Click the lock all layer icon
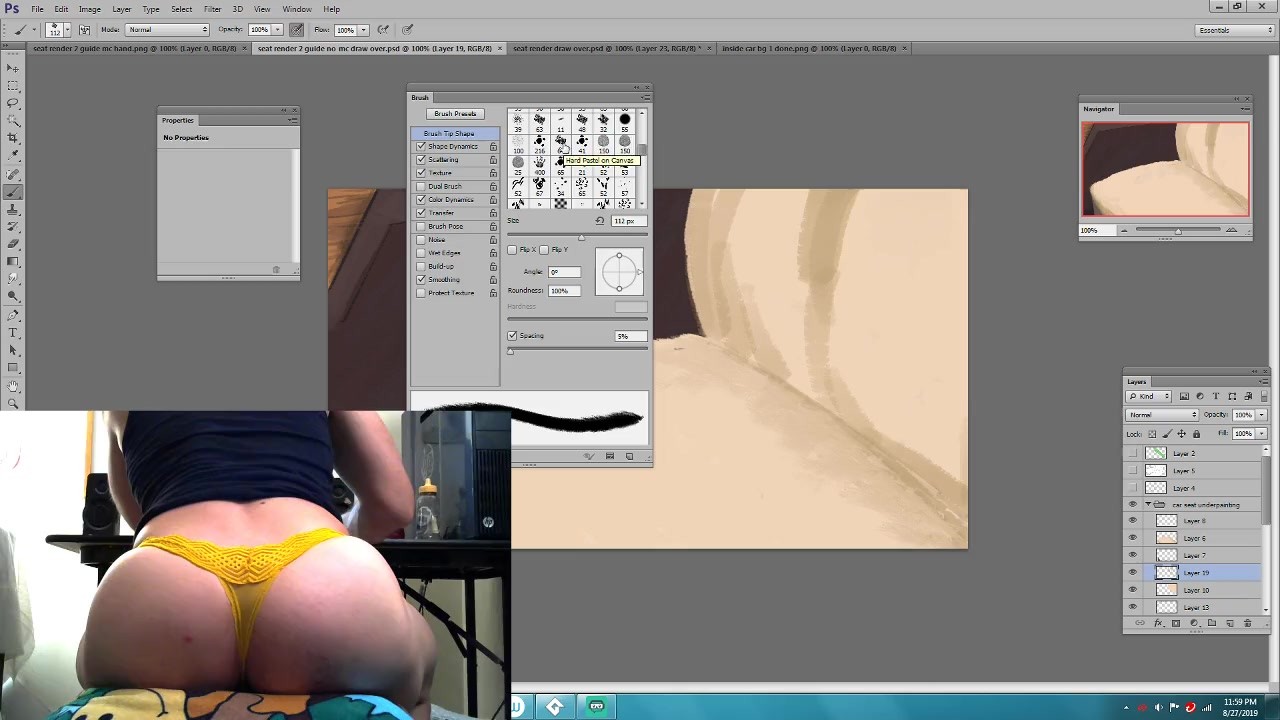 [1196, 434]
